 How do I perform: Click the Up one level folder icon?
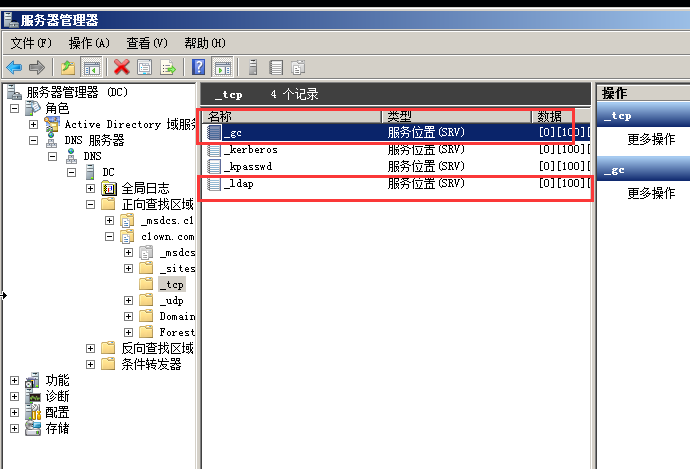pos(67,67)
